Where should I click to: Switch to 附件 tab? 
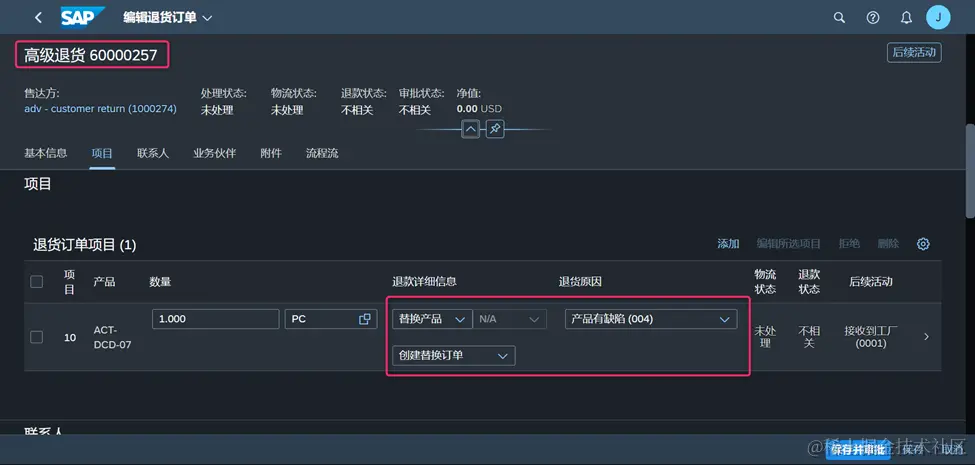click(x=271, y=153)
